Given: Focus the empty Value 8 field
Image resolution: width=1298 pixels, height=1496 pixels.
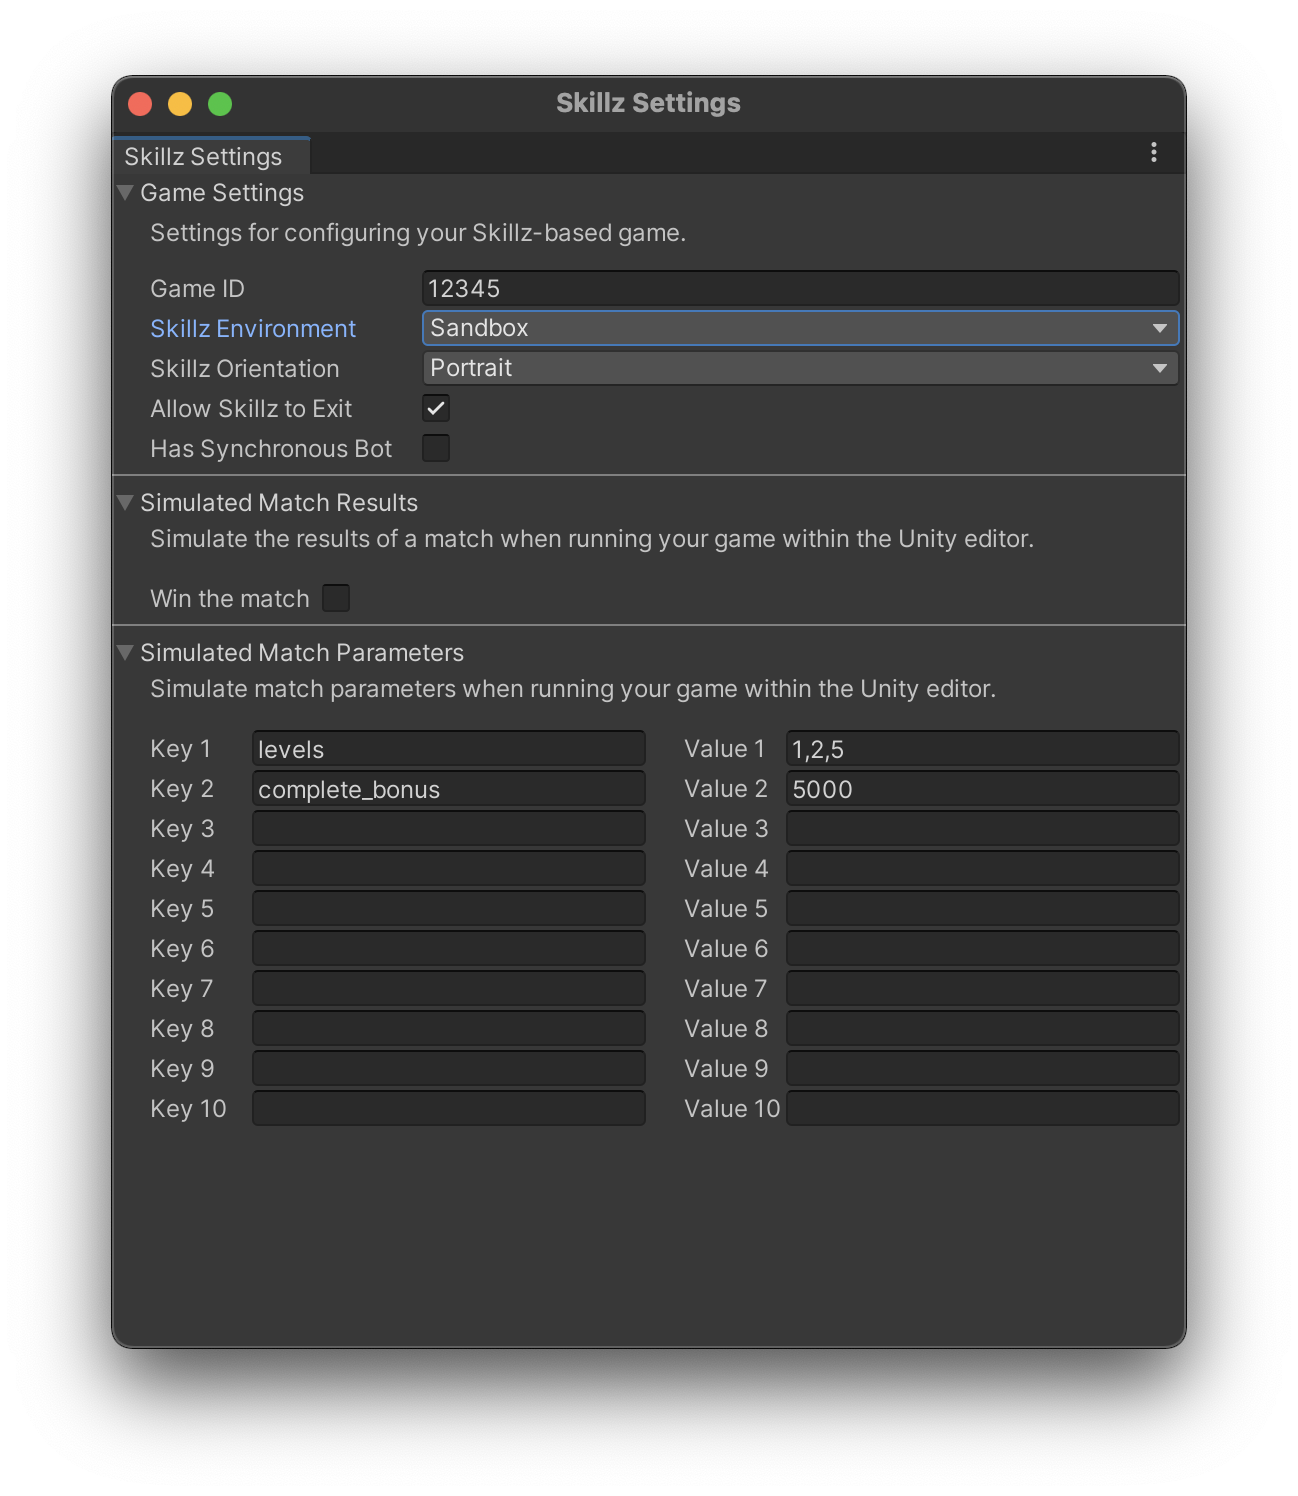Looking at the screenshot, I should pos(982,1029).
